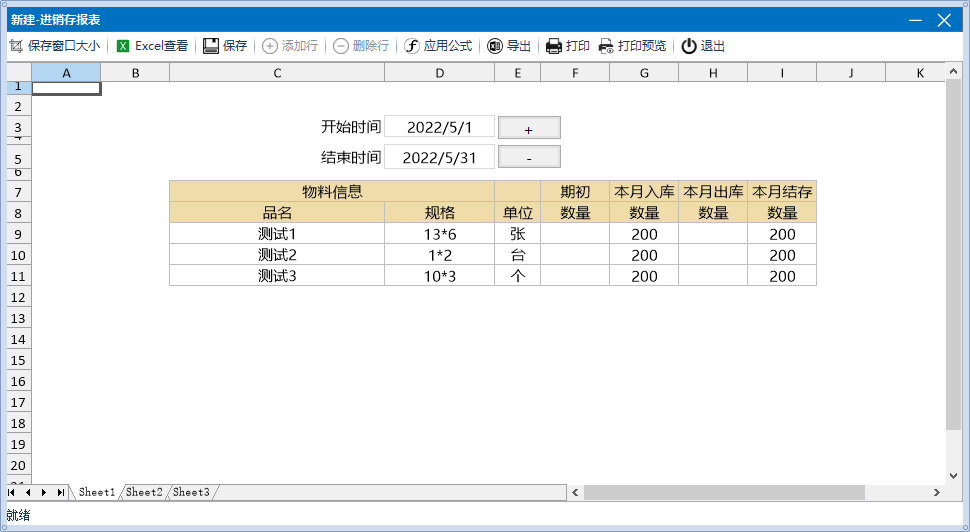Select column D header
The image size is (970, 532).
[x=439, y=73]
